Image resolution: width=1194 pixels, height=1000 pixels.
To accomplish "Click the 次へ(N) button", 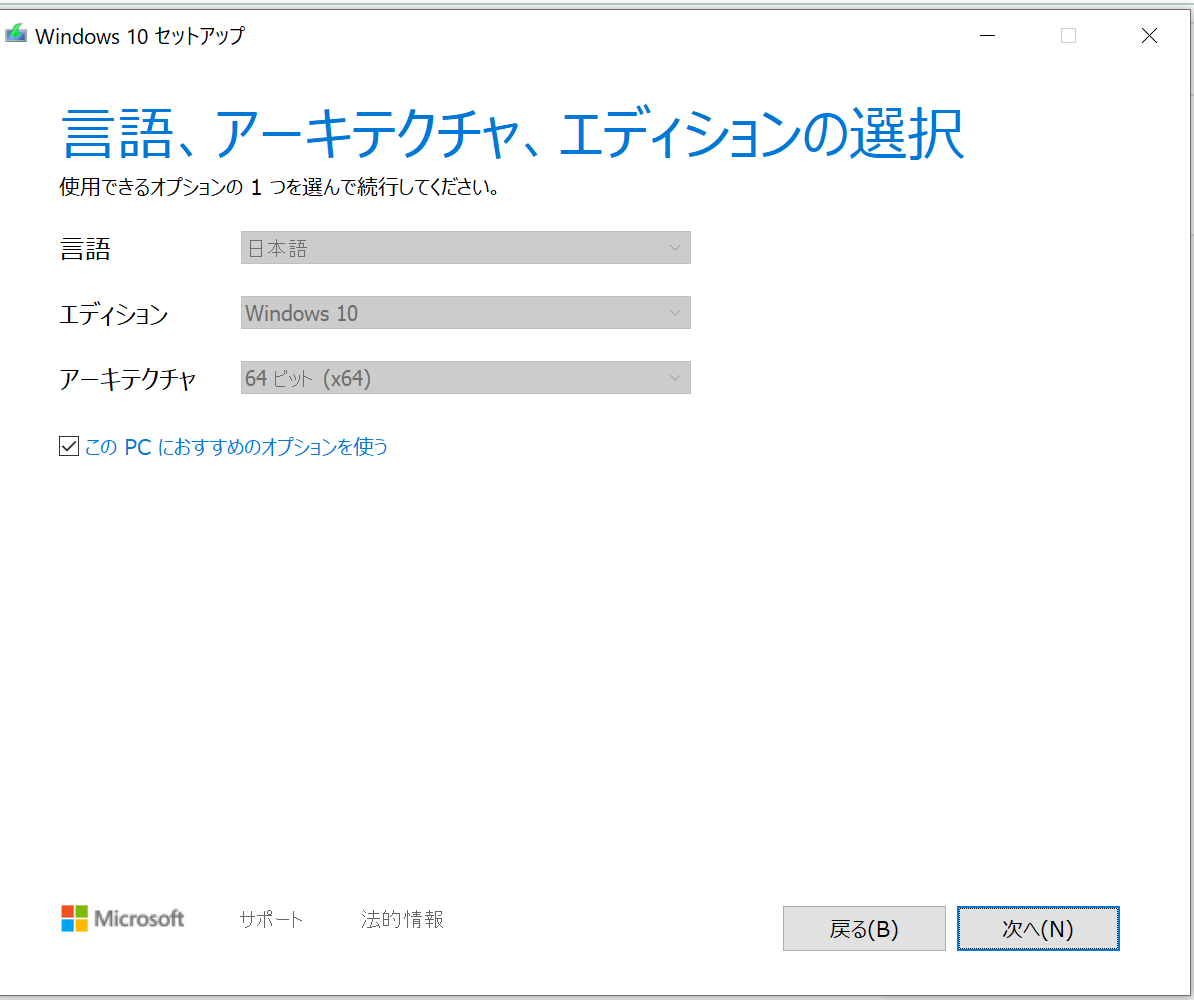I will pos(1037,928).
